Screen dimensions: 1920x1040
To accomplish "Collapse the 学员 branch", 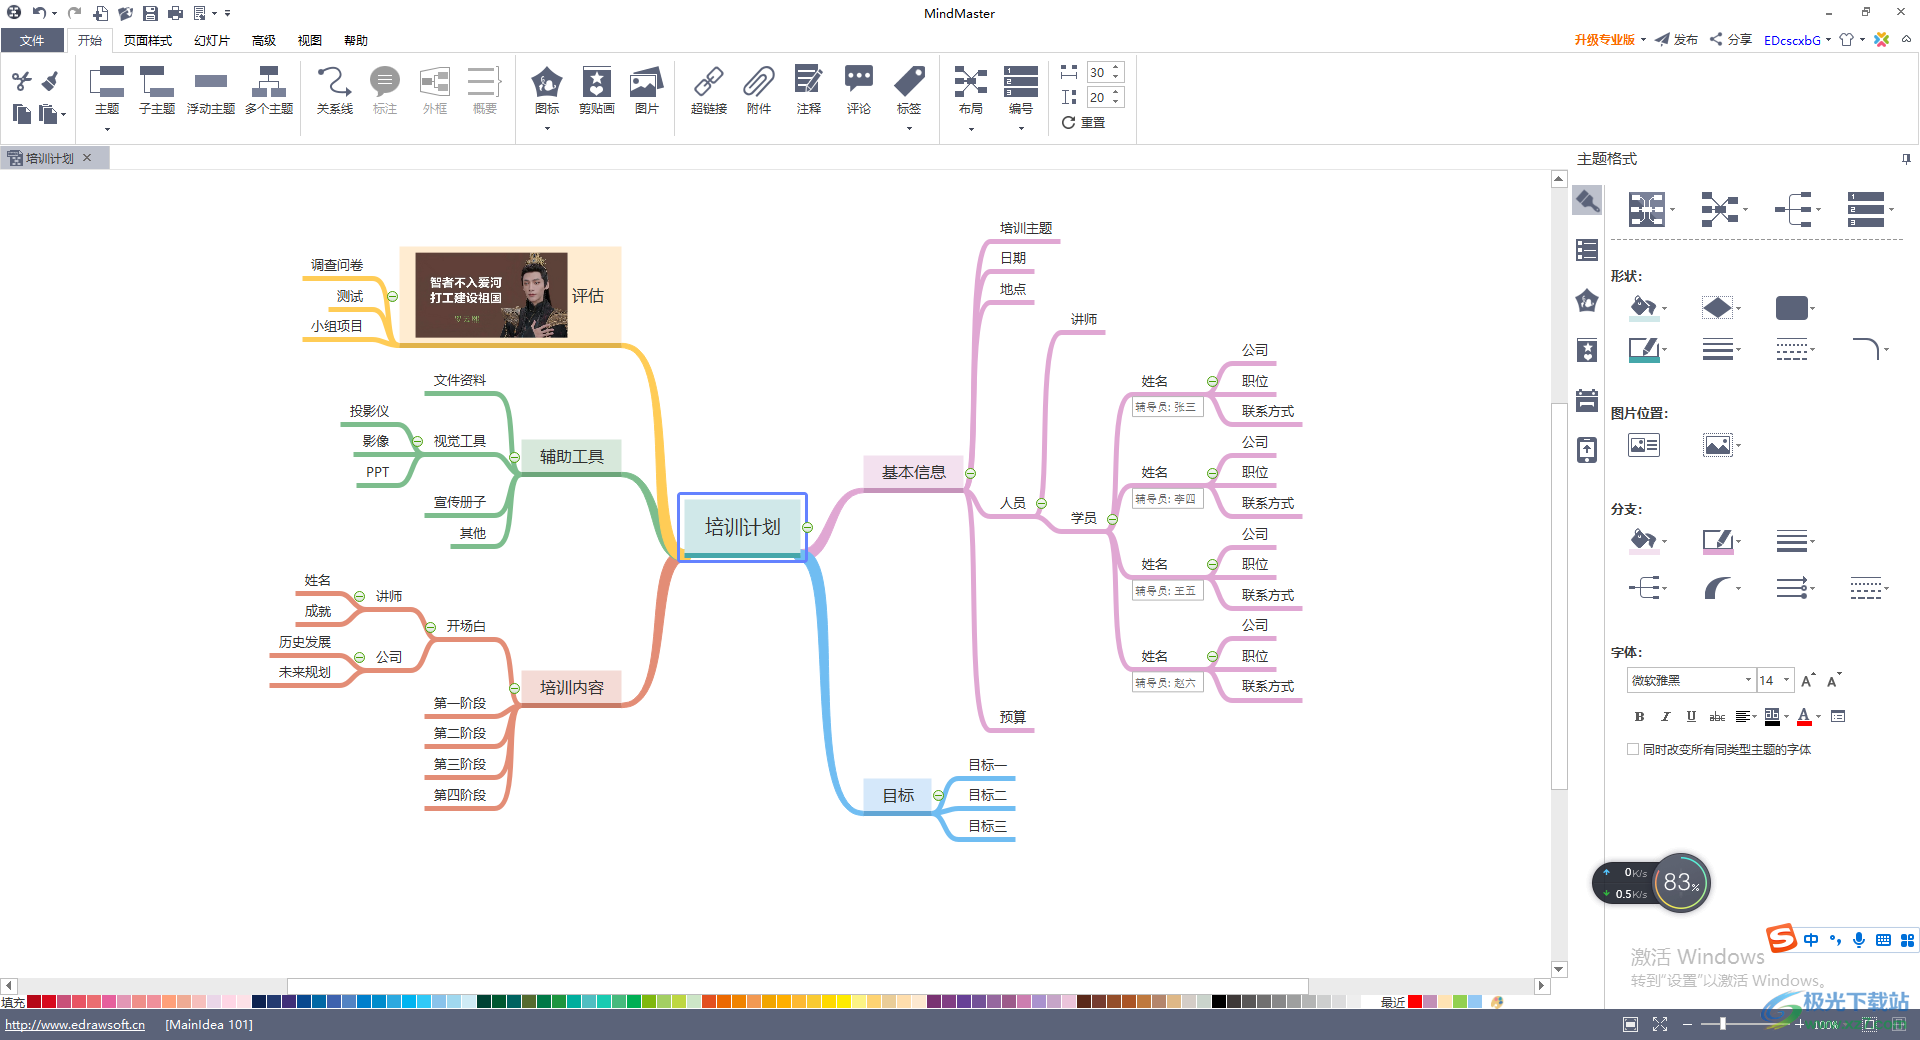I will tap(1112, 519).
